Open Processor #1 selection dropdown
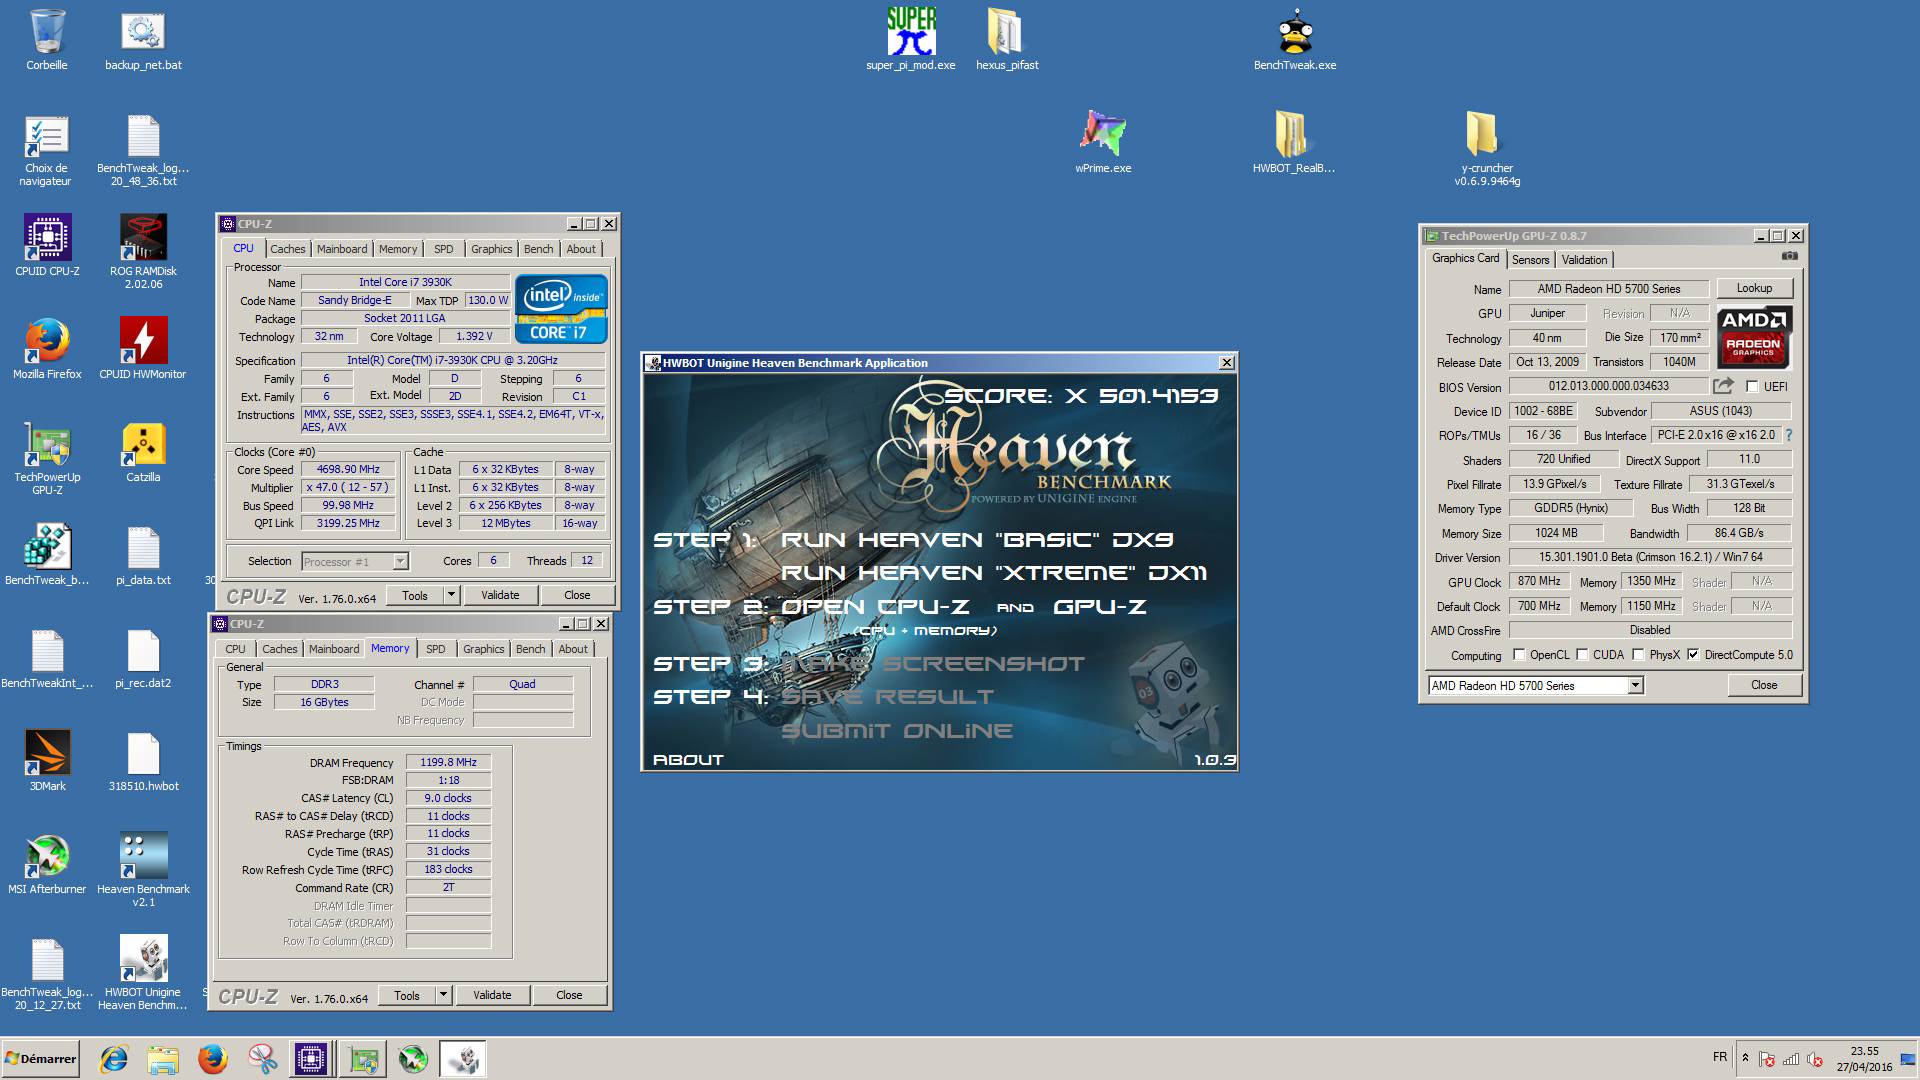This screenshot has height=1080, width=1920. tap(400, 561)
